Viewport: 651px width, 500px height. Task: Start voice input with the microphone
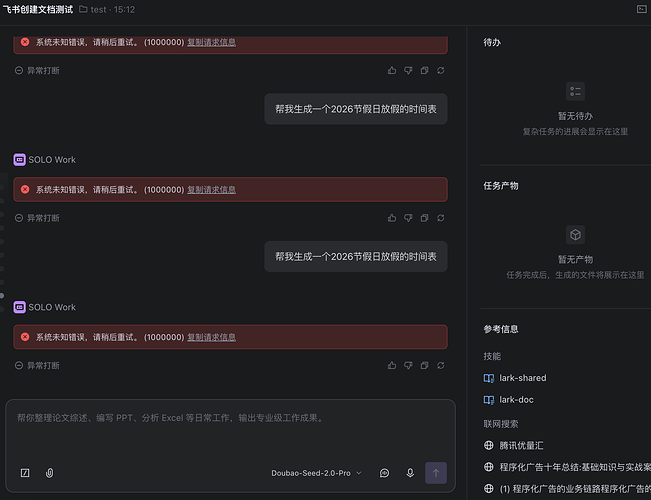click(410, 473)
